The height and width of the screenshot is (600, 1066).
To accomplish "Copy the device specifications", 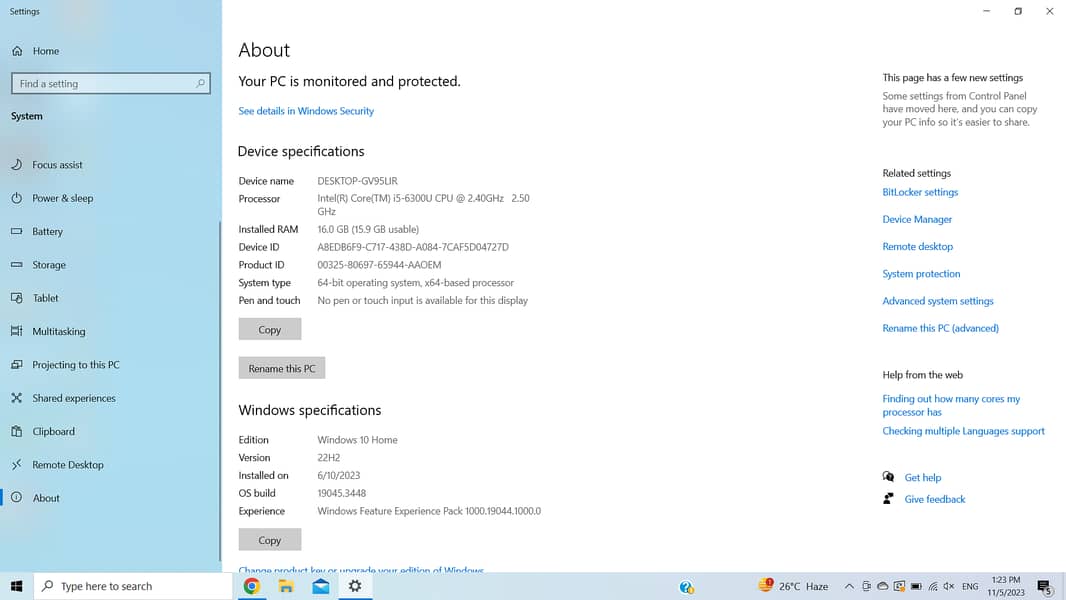I will [x=269, y=329].
